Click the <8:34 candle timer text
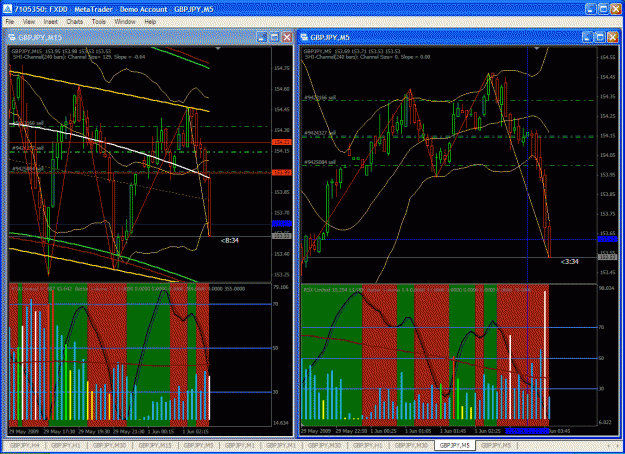625x454 pixels. (x=230, y=240)
